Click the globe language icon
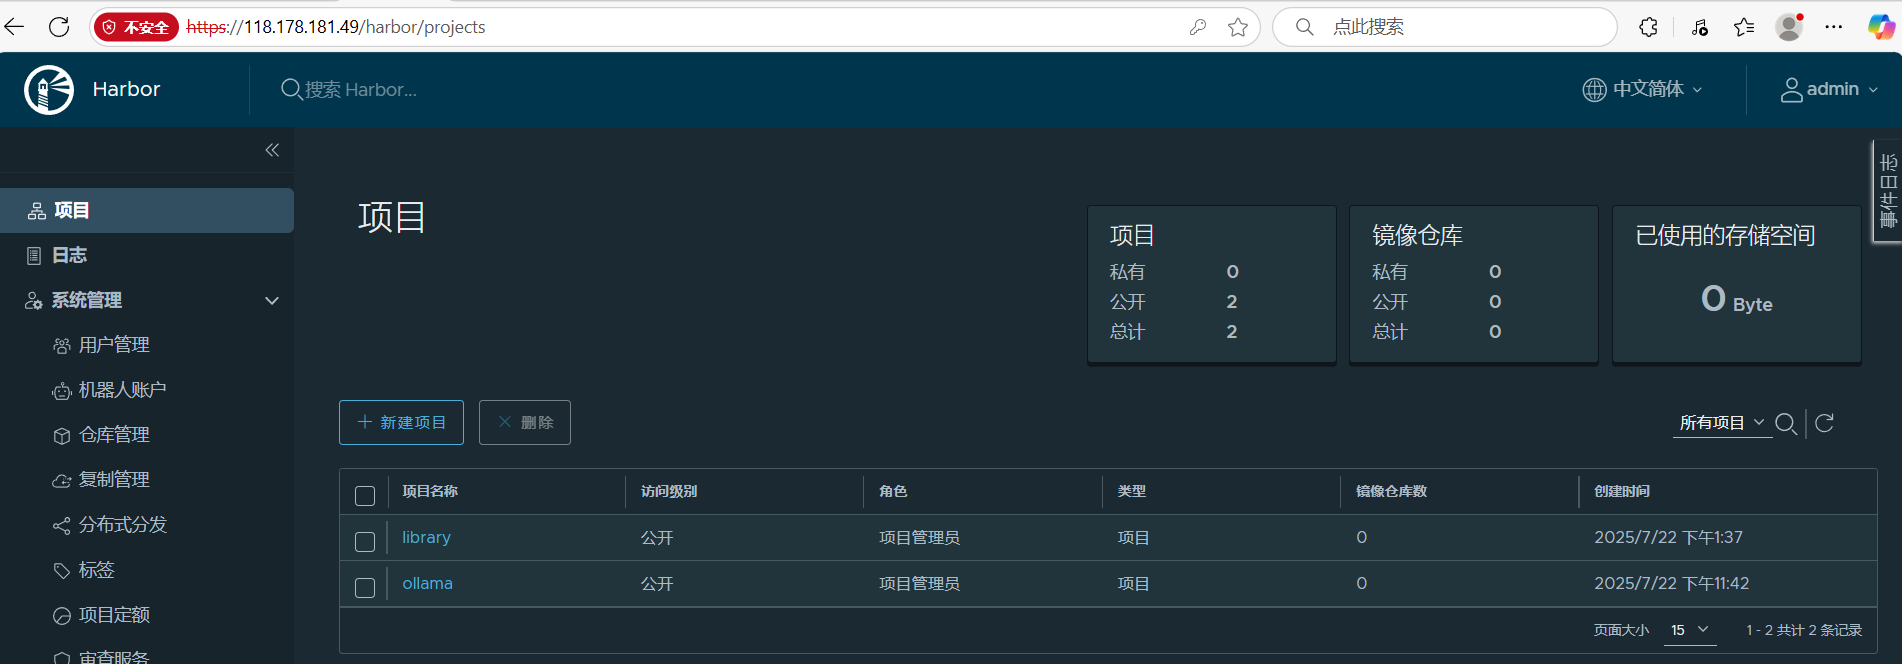The width and height of the screenshot is (1902, 664). click(1594, 90)
